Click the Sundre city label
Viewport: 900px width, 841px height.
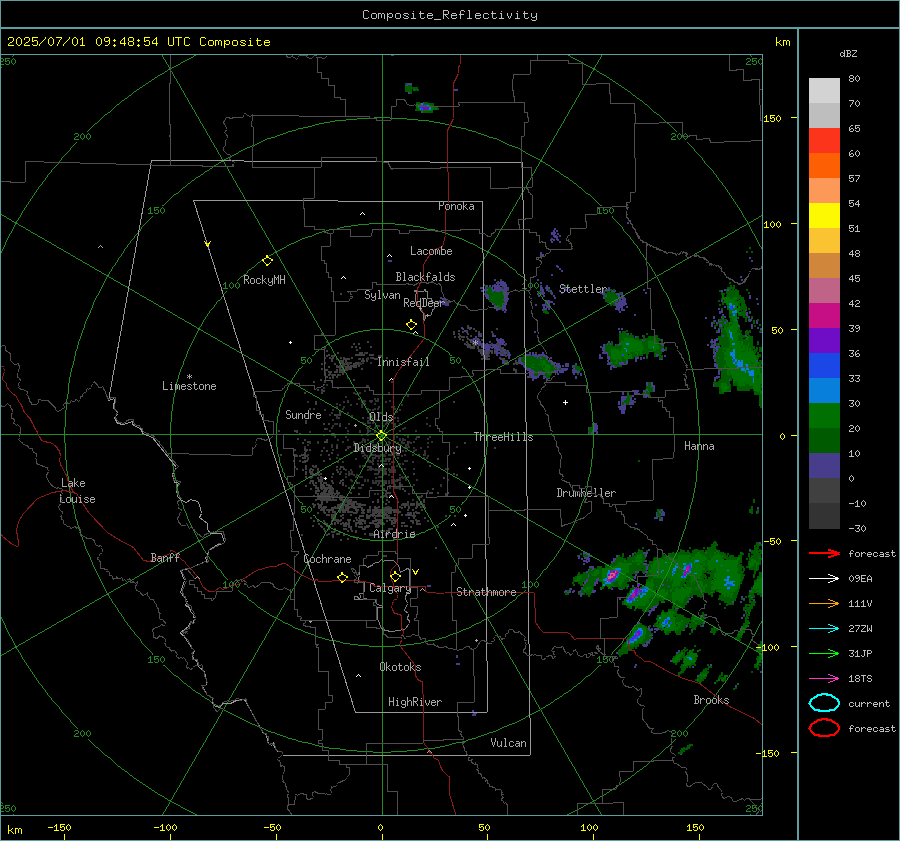point(303,414)
